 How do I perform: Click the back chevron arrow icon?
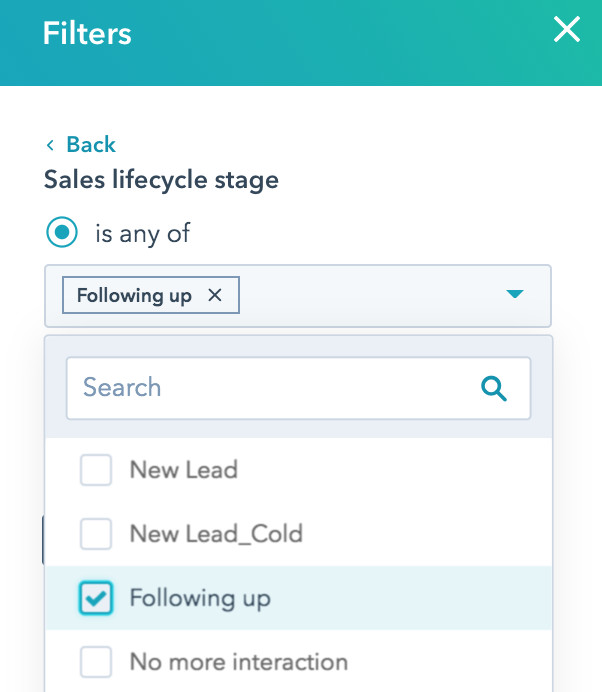(50, 145)
